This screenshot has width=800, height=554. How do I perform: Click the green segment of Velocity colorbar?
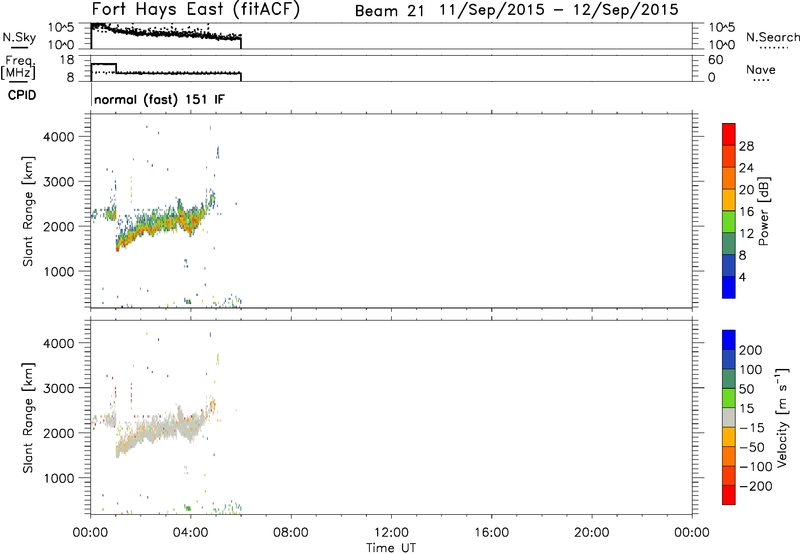click(x=729, y=398)
